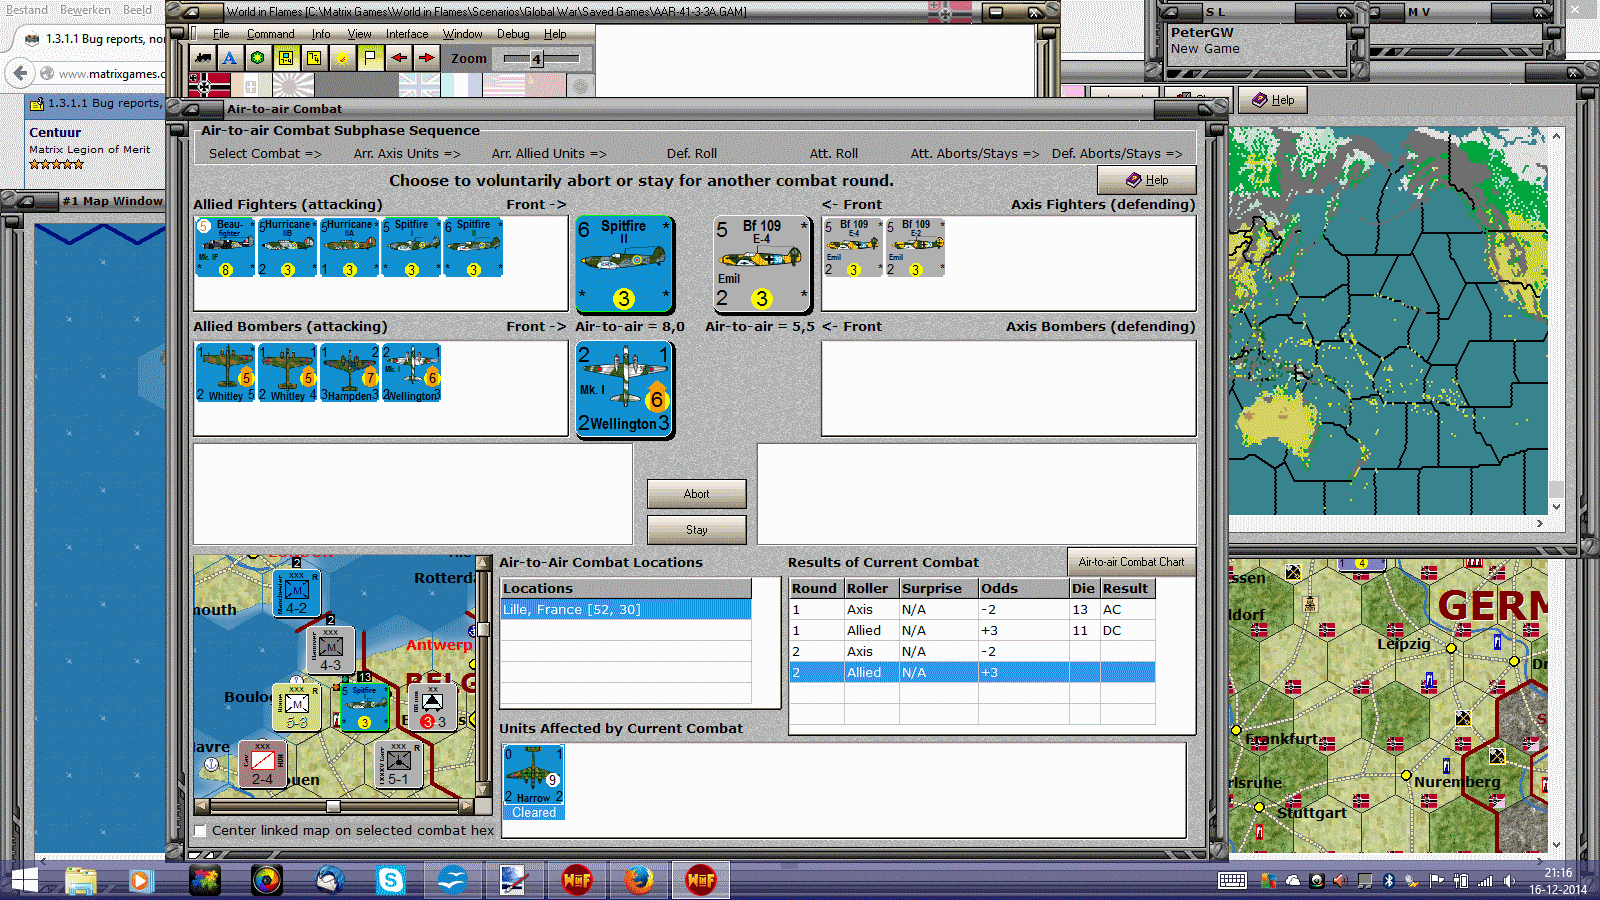Click the blue letter A toolbar icon

click(x=230, y=58)
